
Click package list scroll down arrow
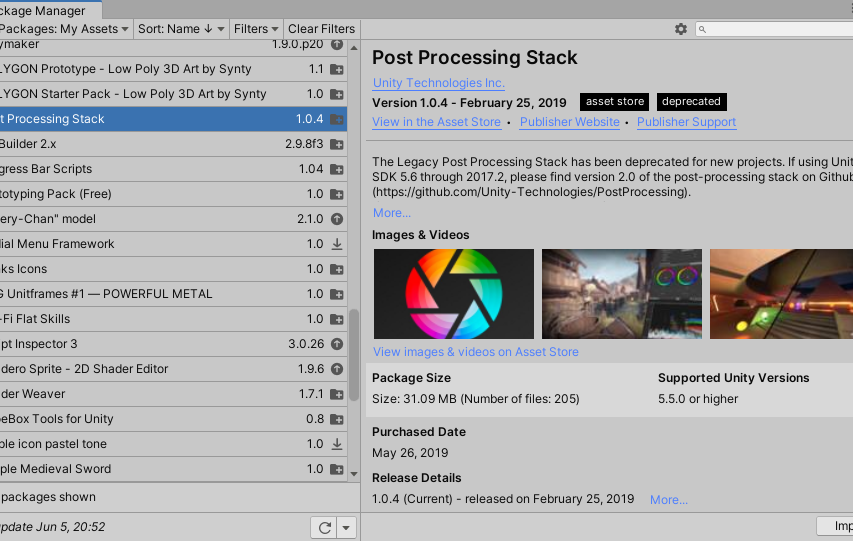(x=354, y=474)
